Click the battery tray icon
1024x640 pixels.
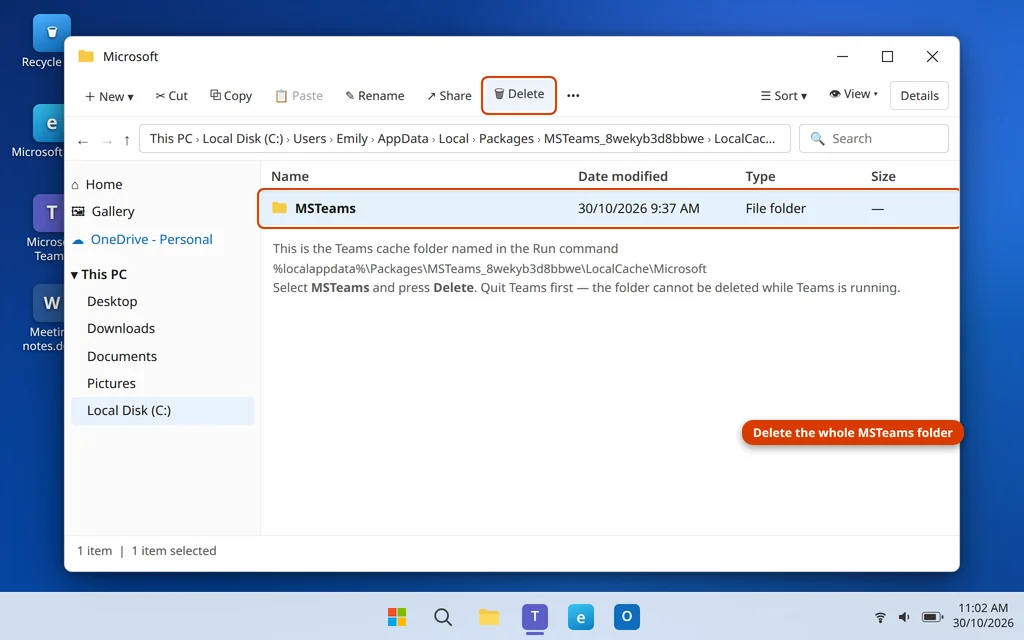click(x=933, y=617)
